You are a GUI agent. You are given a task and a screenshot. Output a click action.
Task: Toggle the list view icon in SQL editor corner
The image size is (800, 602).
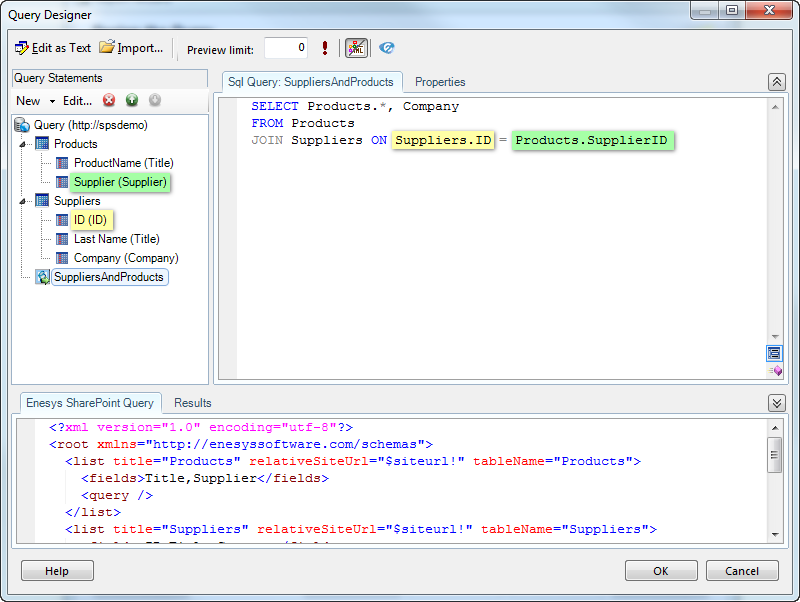point(774,353)
